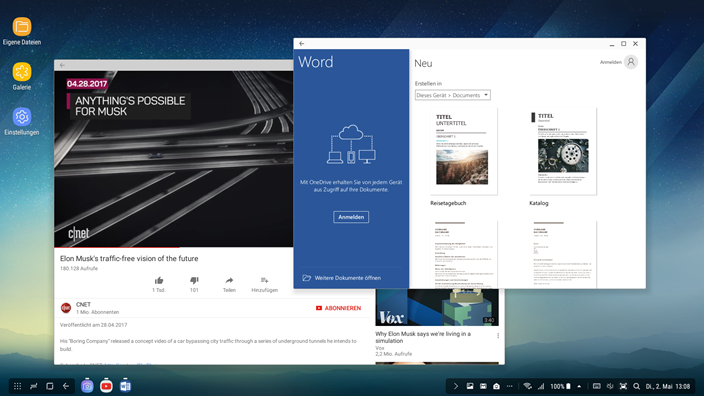The width and height of the screenshot is (704, 396).
Task: Subscribe via the ABONNIEREN button
Action: [x=339, y=308]
